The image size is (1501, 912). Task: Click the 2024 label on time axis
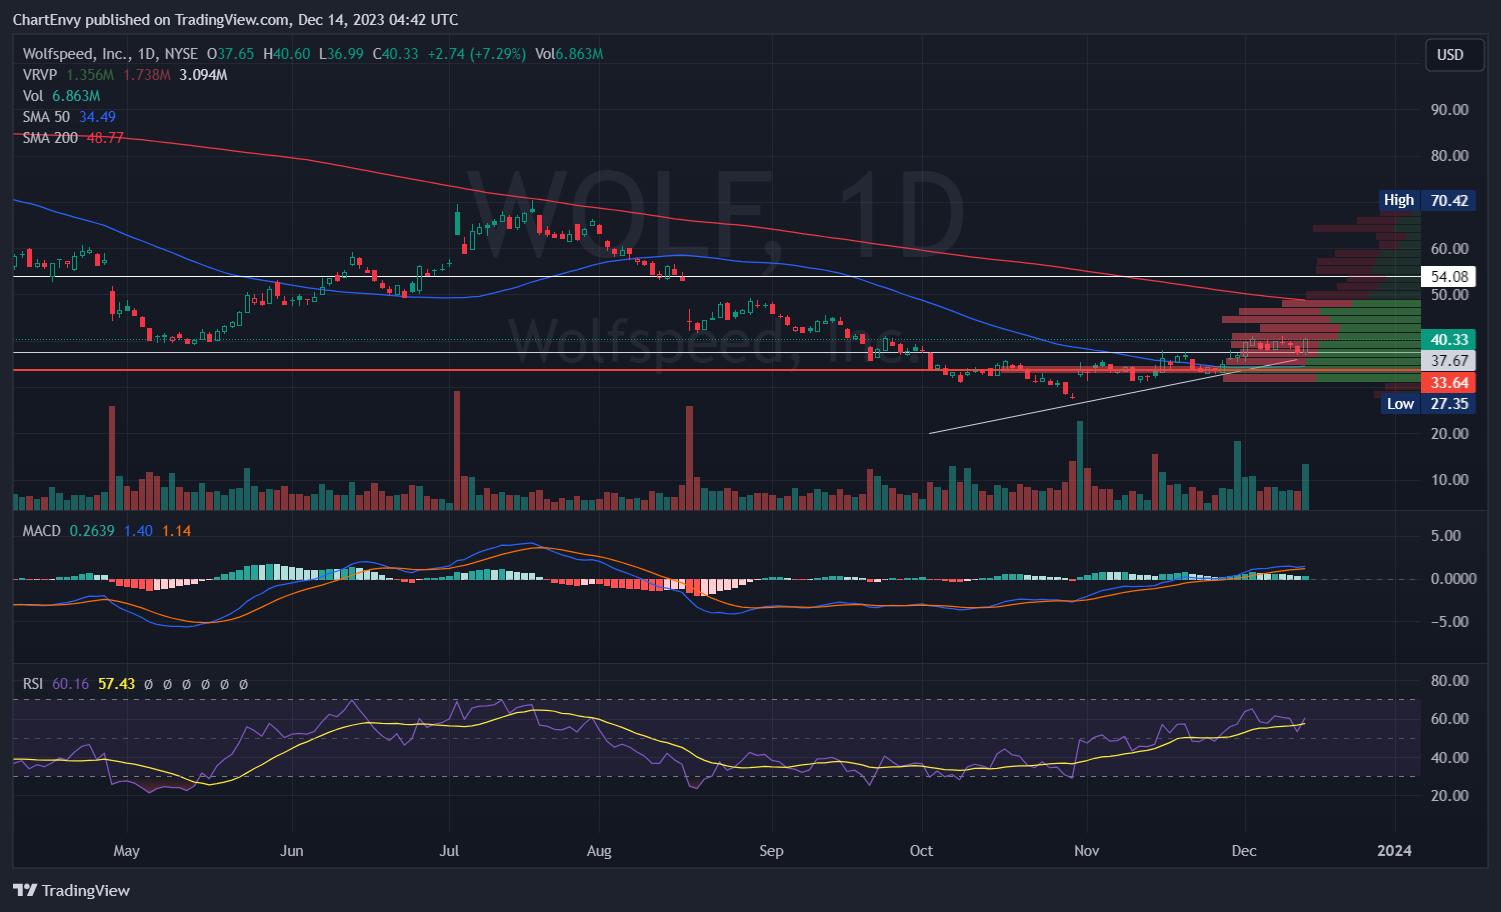pos(1394,851)
